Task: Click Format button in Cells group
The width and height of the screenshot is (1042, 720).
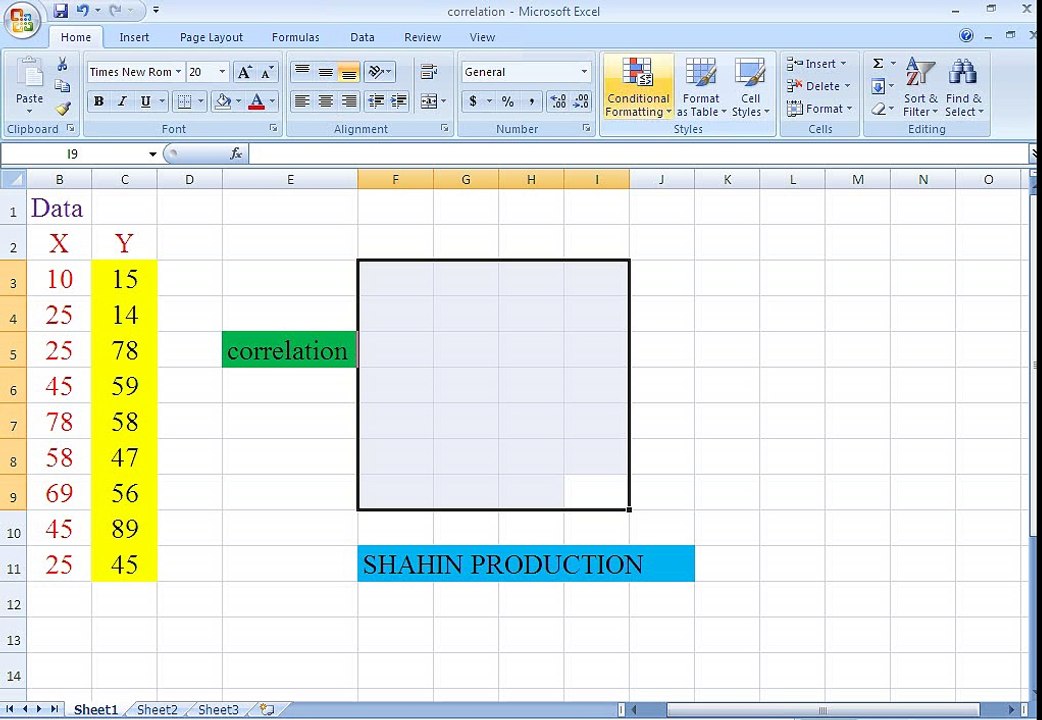Action: pos(819,108)
